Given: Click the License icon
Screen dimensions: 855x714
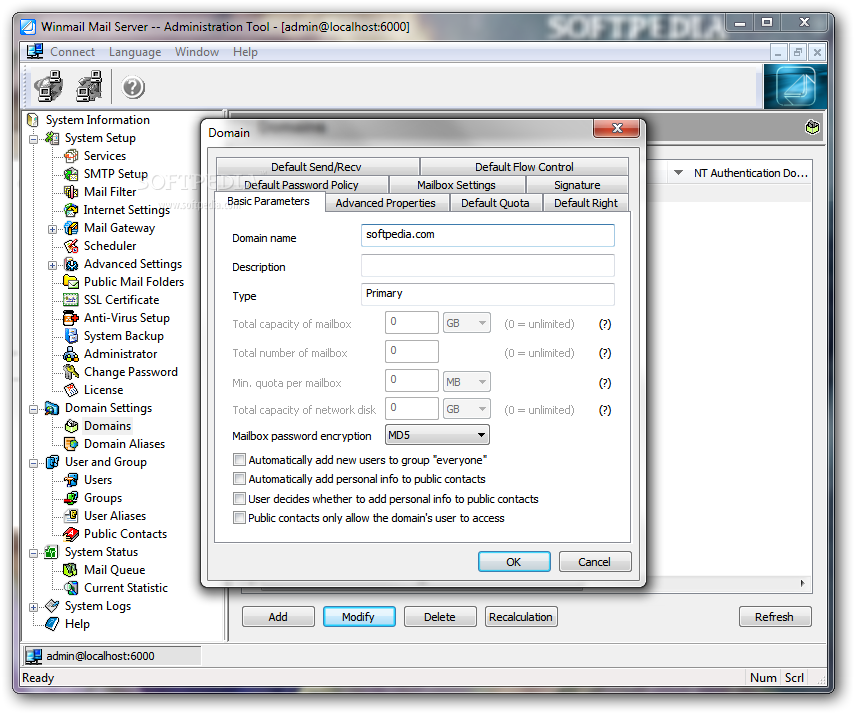Looking at the screenshot, I should 71,390.
